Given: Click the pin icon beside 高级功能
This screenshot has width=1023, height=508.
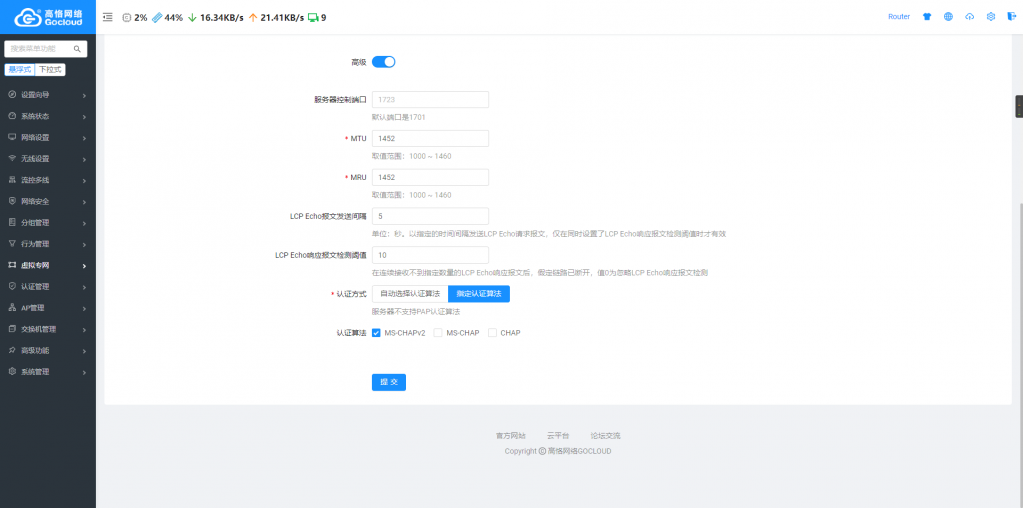Looking at the screenshot, I should tap(12, 350).
